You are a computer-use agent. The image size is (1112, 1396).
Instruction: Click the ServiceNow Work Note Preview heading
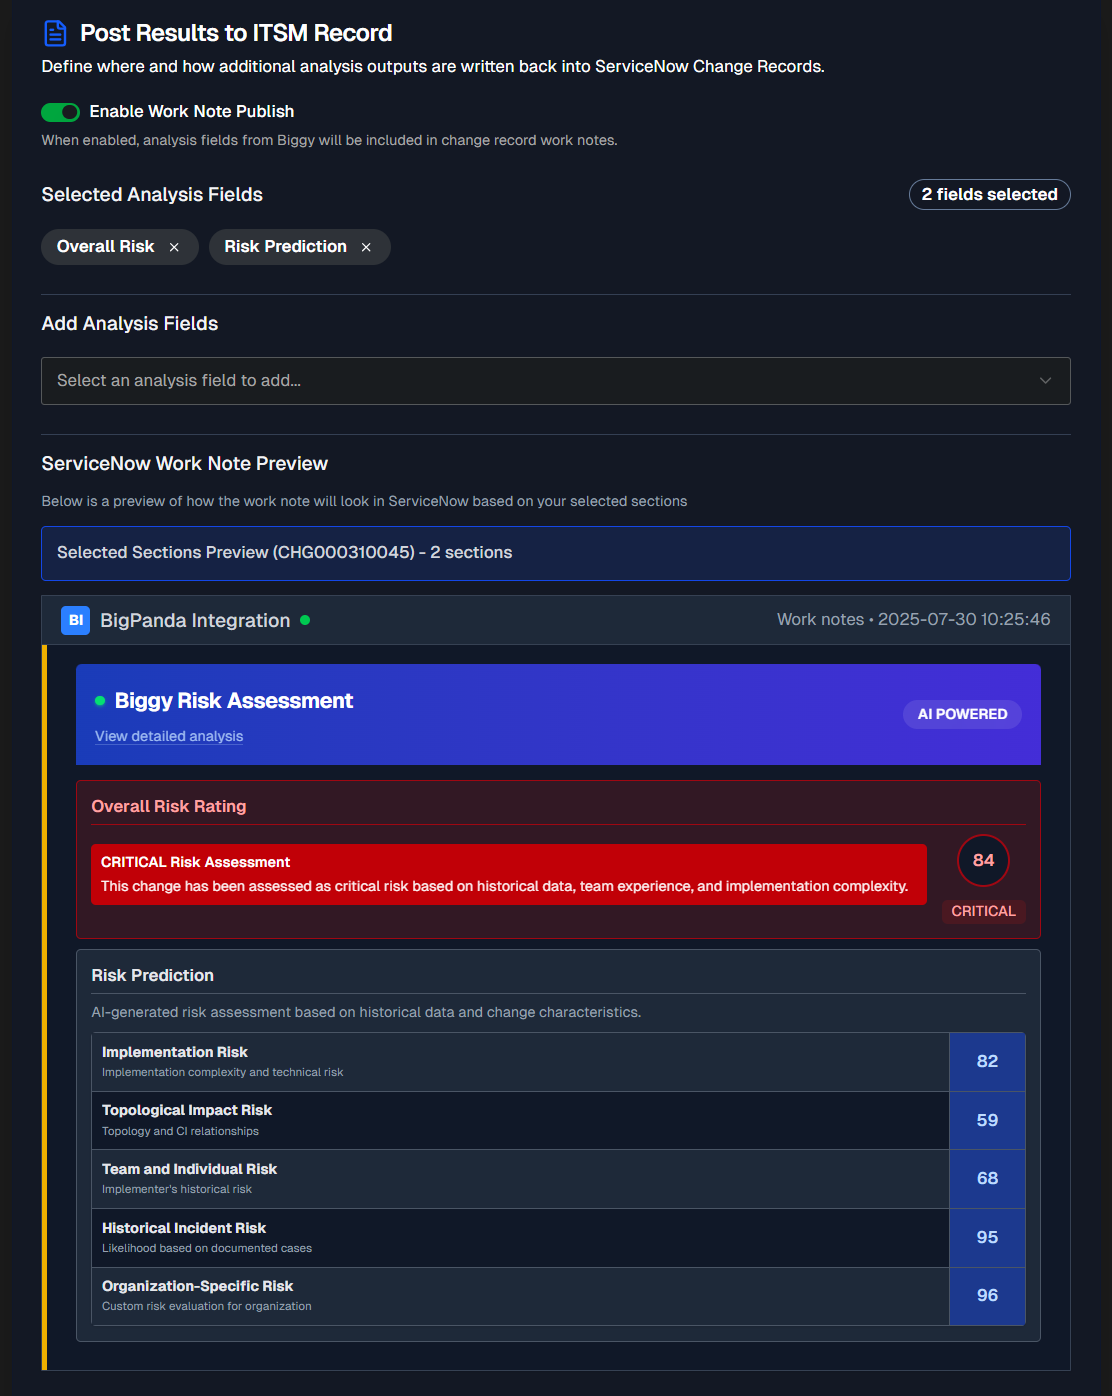click(x=184, y=464)
